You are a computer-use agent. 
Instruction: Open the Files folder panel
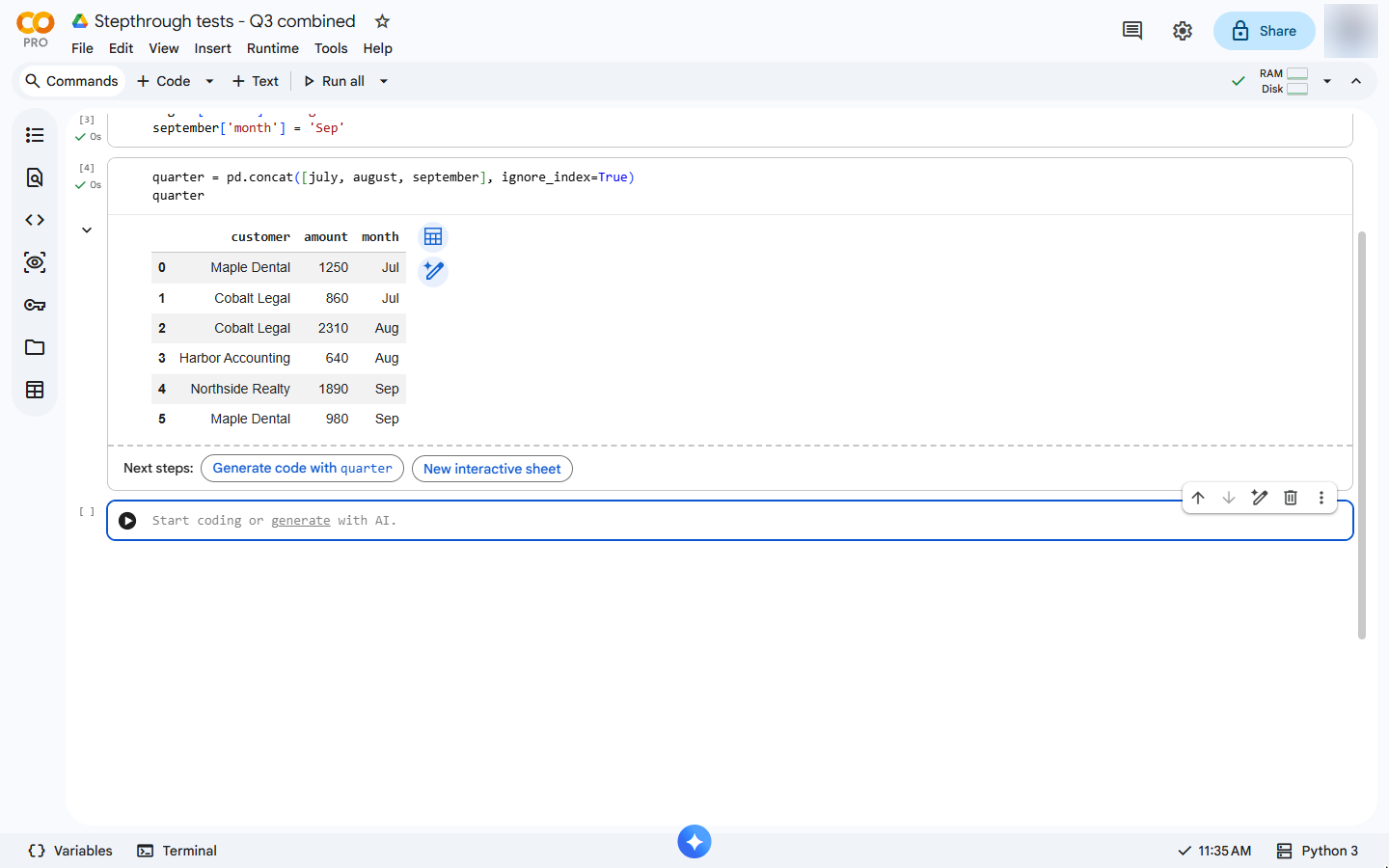(x=35, y=348)
